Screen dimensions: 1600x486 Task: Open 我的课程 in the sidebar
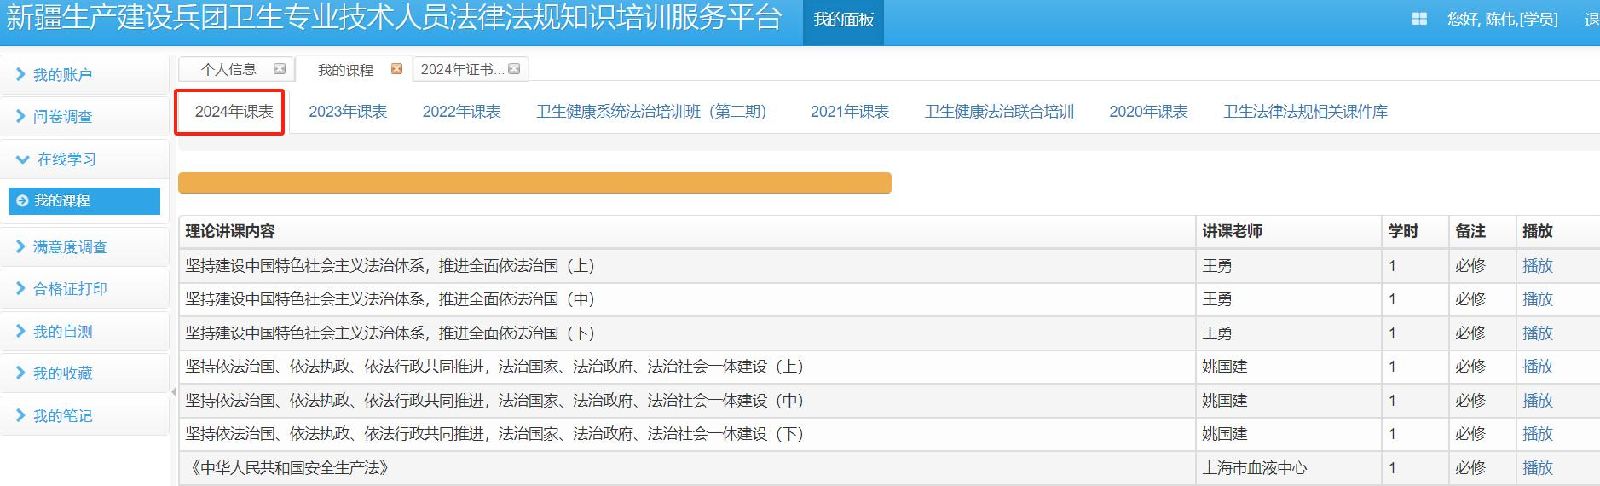click(x=84, y=201)
